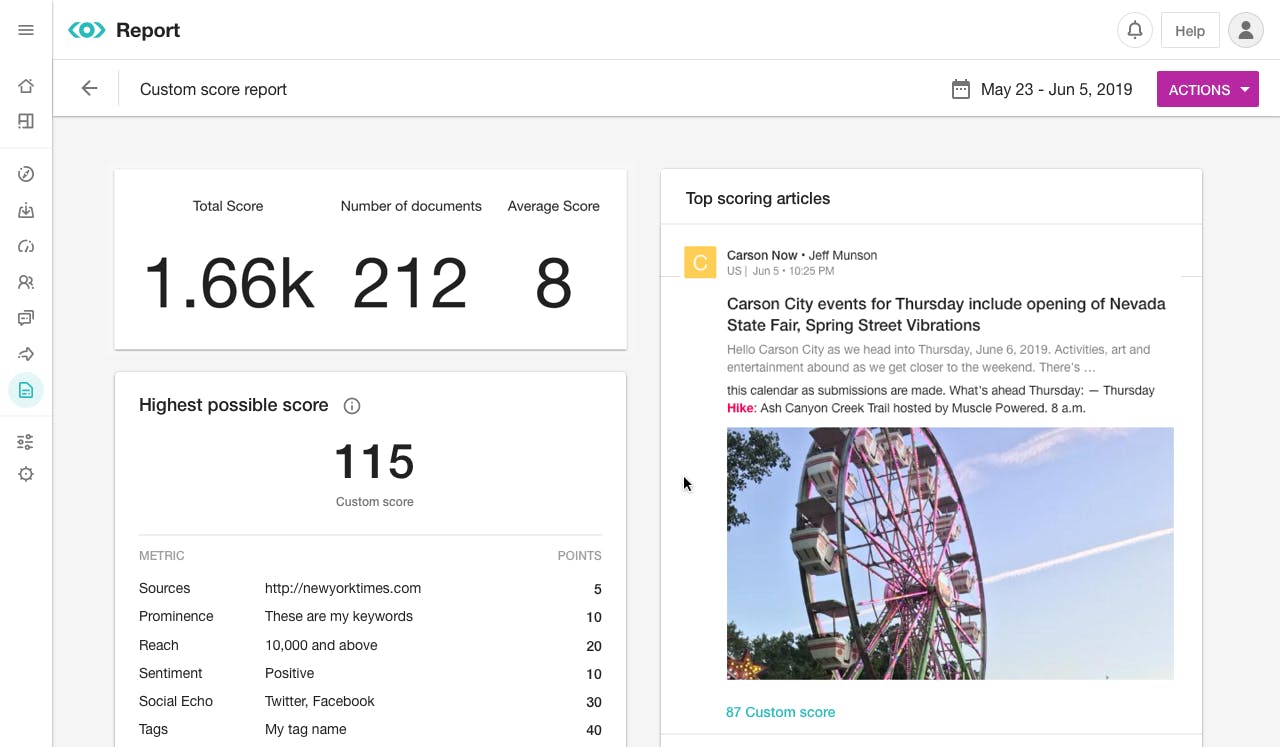Image resolution: width=1280 pixels, height=747 pixels.
Task: Click the Average Score value 8
Action: [553, 283]
